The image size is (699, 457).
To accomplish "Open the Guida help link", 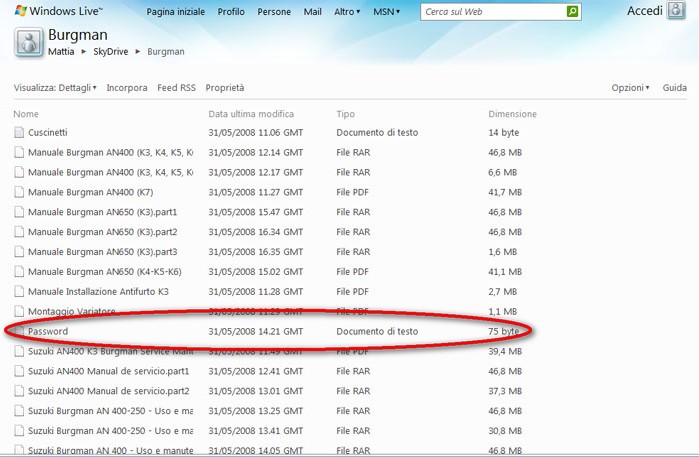I will click(x=674, y=88).
